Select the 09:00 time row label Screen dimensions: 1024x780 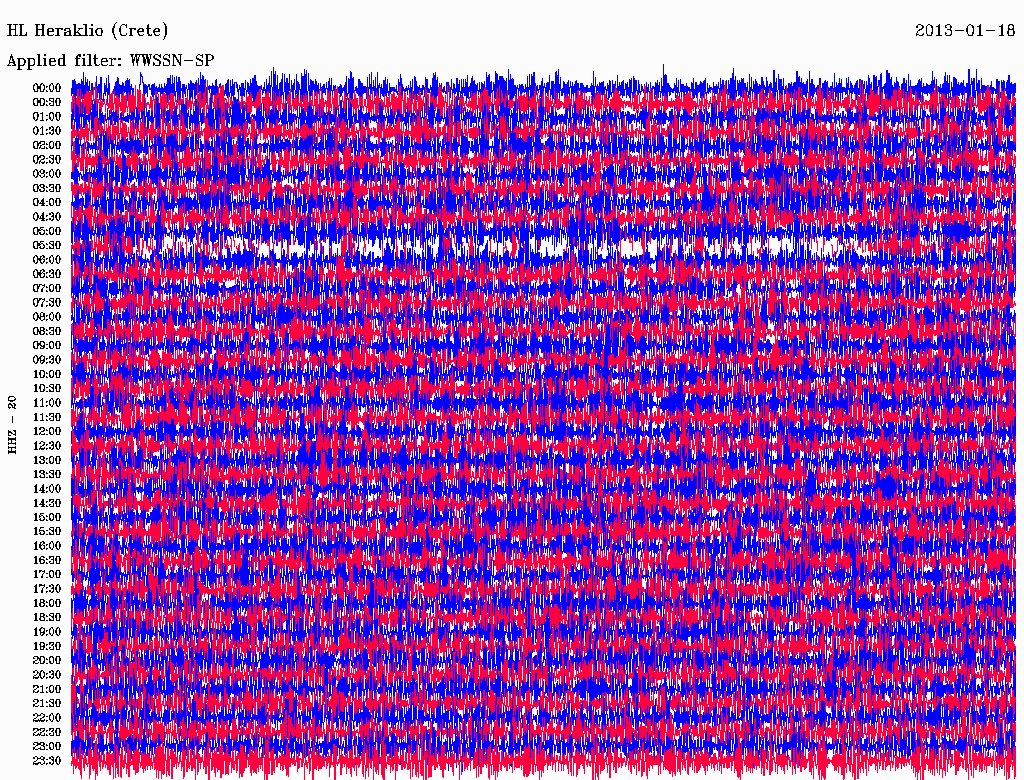coord(47,346)
